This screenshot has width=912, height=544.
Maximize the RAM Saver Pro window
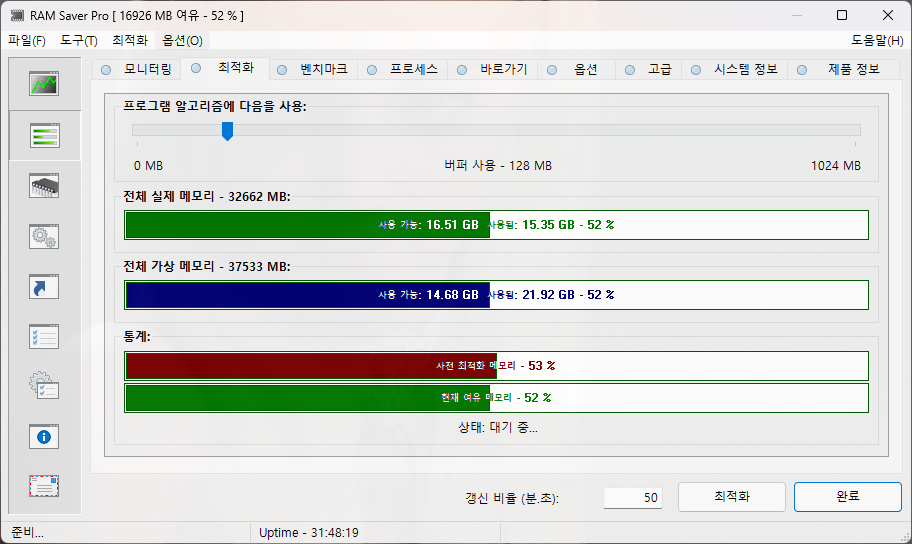842,15
